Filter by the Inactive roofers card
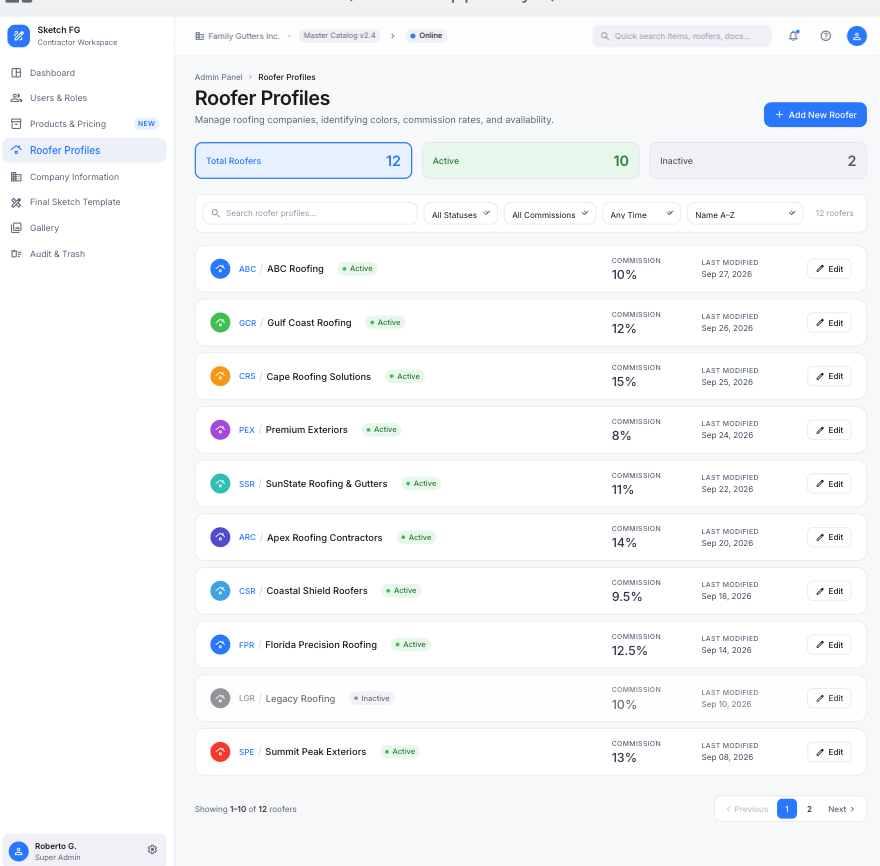This screenshot has height=866, width=880. coord(757,161)
